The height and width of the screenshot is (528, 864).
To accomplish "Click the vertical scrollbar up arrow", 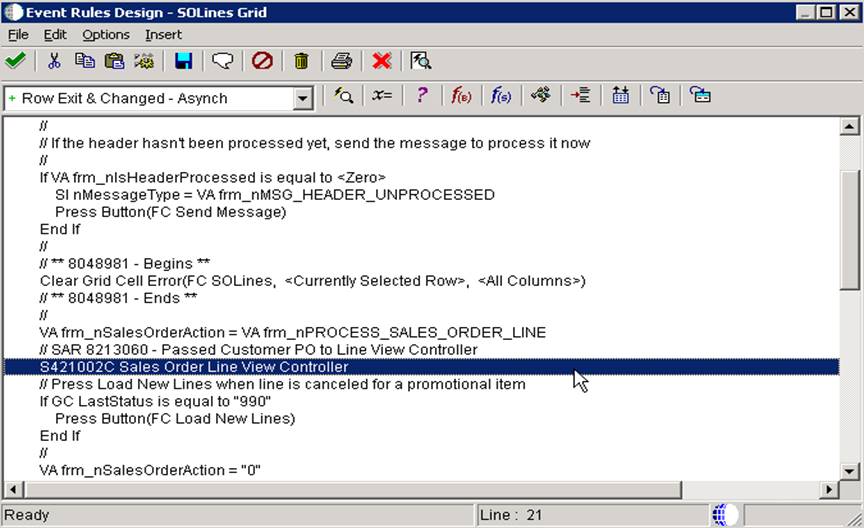I will point(849,127).
